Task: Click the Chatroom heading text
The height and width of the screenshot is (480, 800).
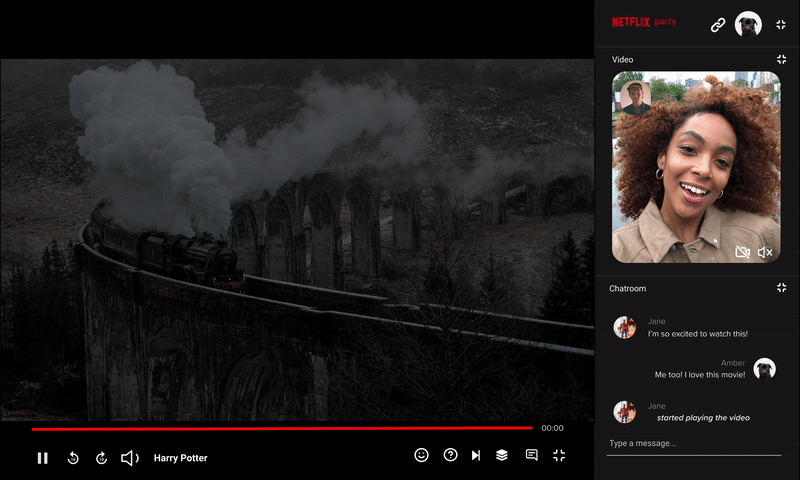Action: click(628, 288)
